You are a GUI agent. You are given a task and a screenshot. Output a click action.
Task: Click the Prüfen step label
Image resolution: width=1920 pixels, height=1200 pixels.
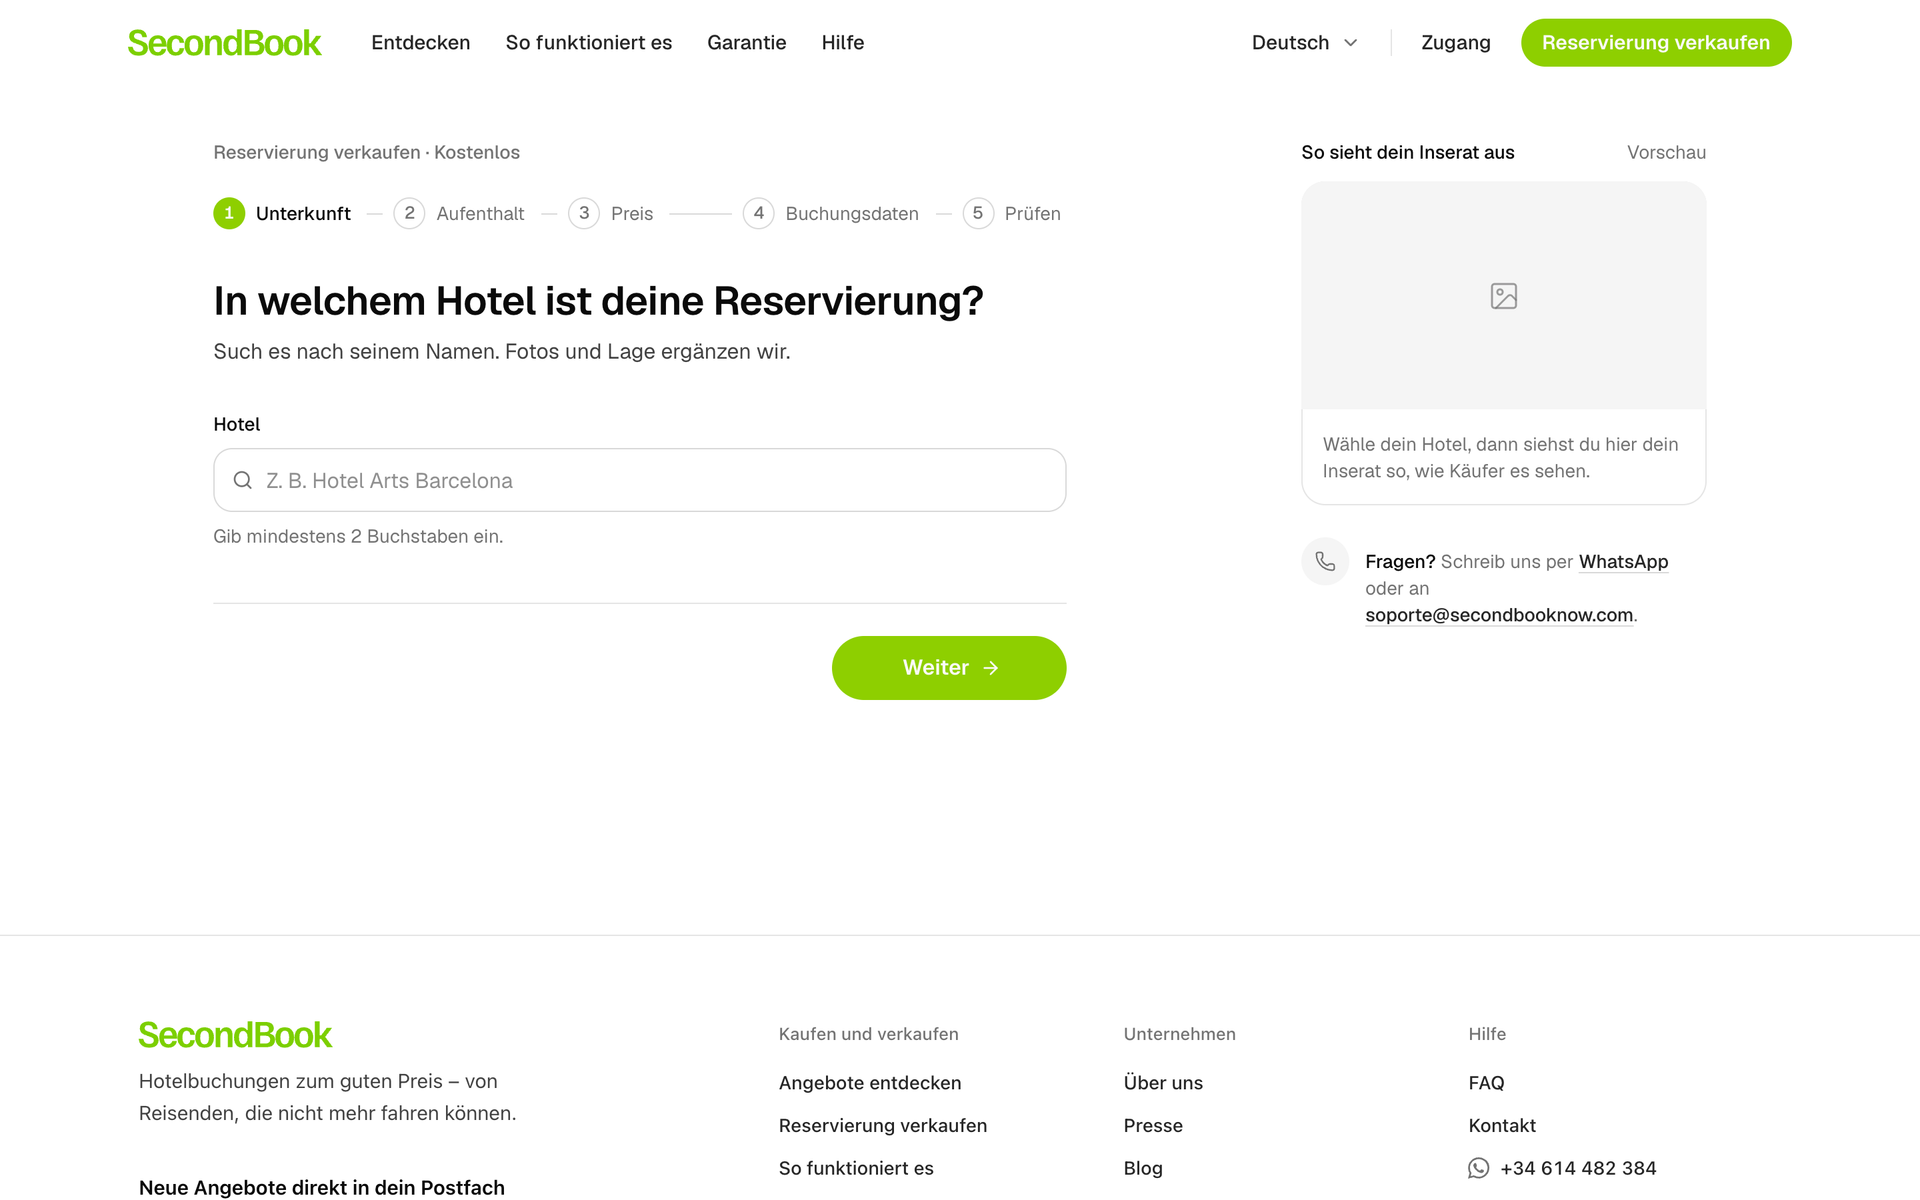click(x=1032, y=213)
